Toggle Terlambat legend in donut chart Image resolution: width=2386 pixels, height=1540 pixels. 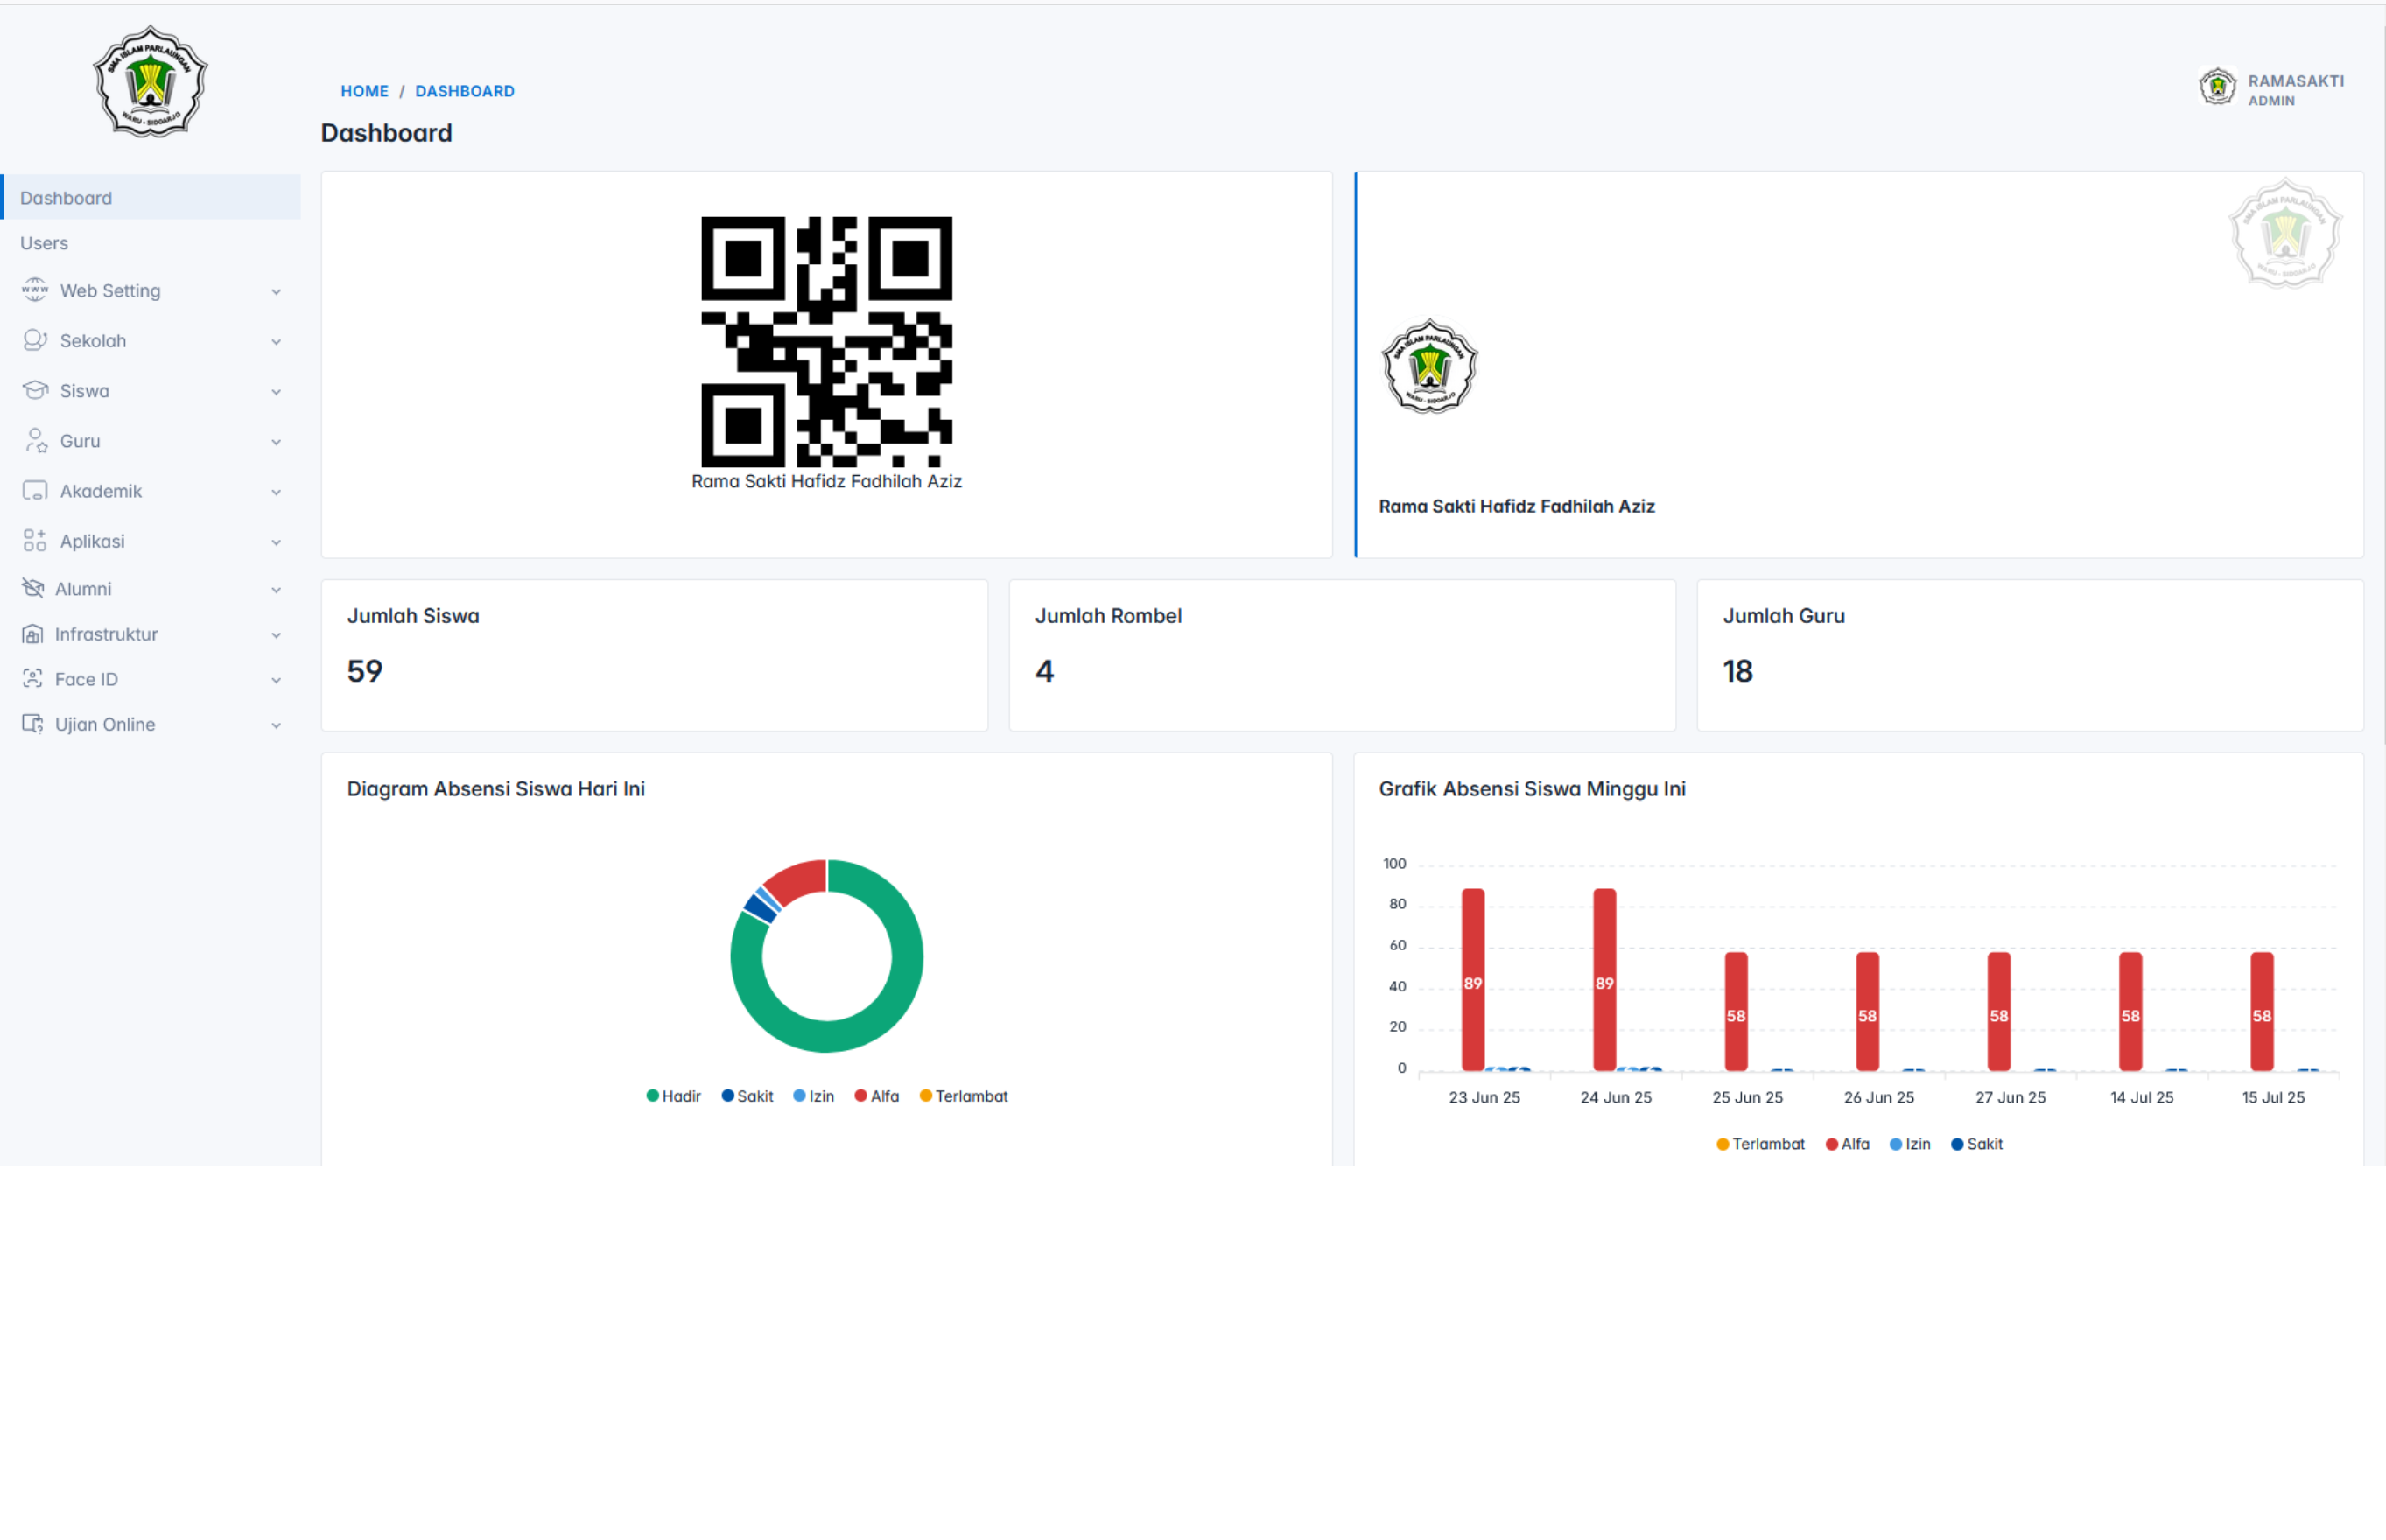[x=963, y=1096]
